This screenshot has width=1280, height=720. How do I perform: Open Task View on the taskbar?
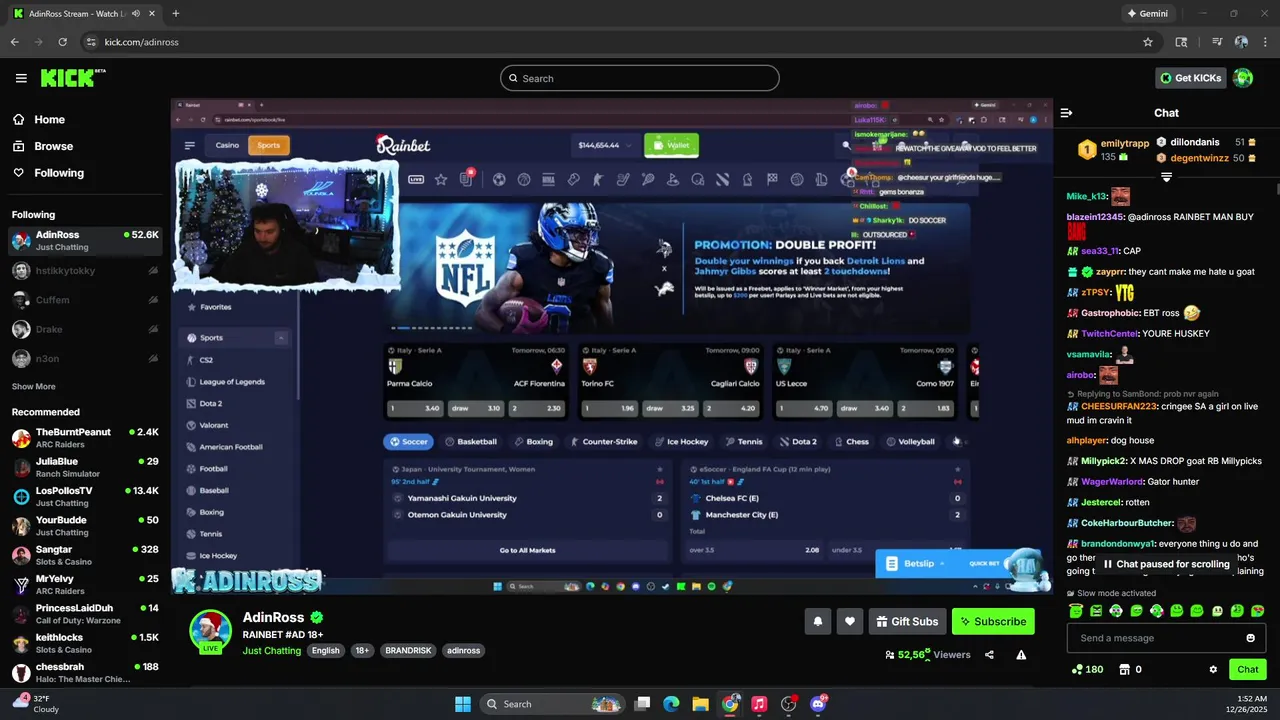pos(643,704)
